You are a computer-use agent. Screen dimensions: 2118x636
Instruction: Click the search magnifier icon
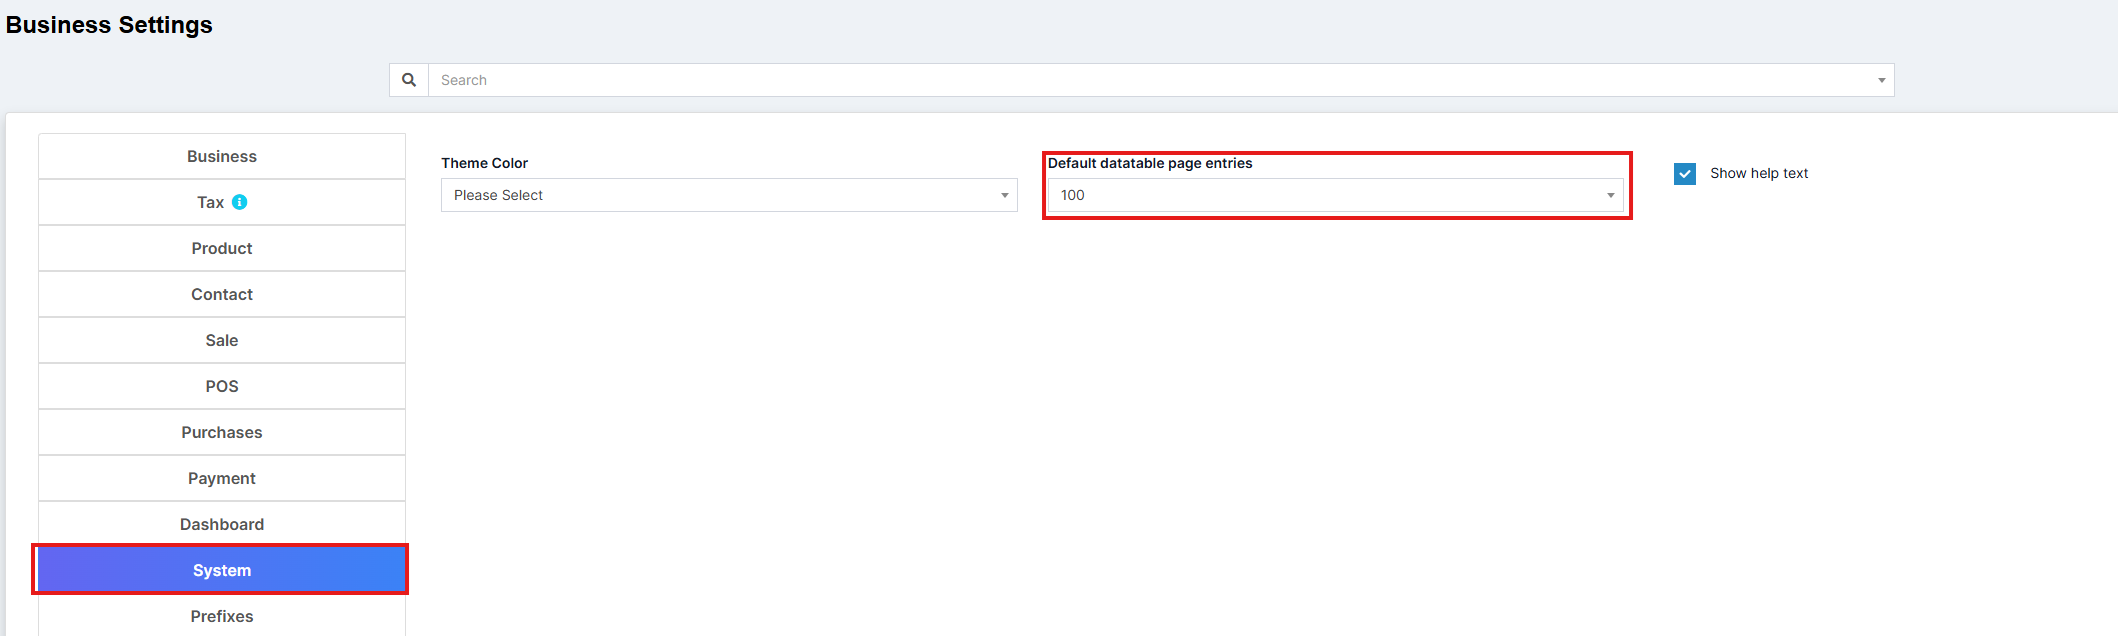coord(409,80)
